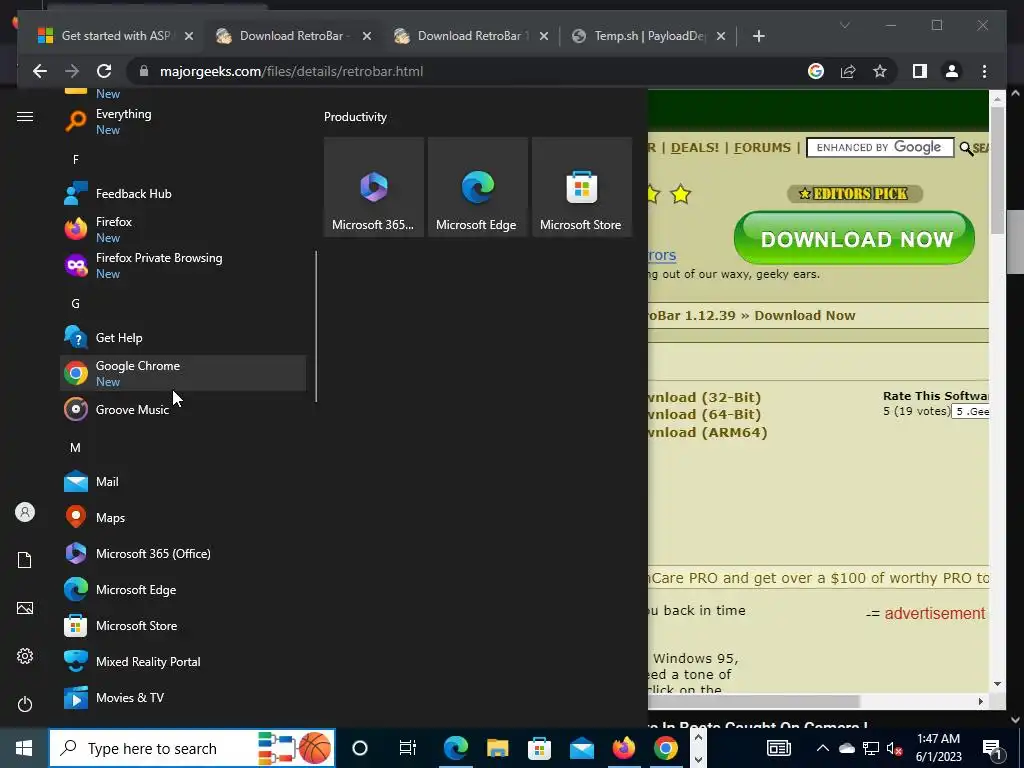This screenshot has width=1024, height=768.
Task: Go back in Chrome
Action: (x=40, y=71)
